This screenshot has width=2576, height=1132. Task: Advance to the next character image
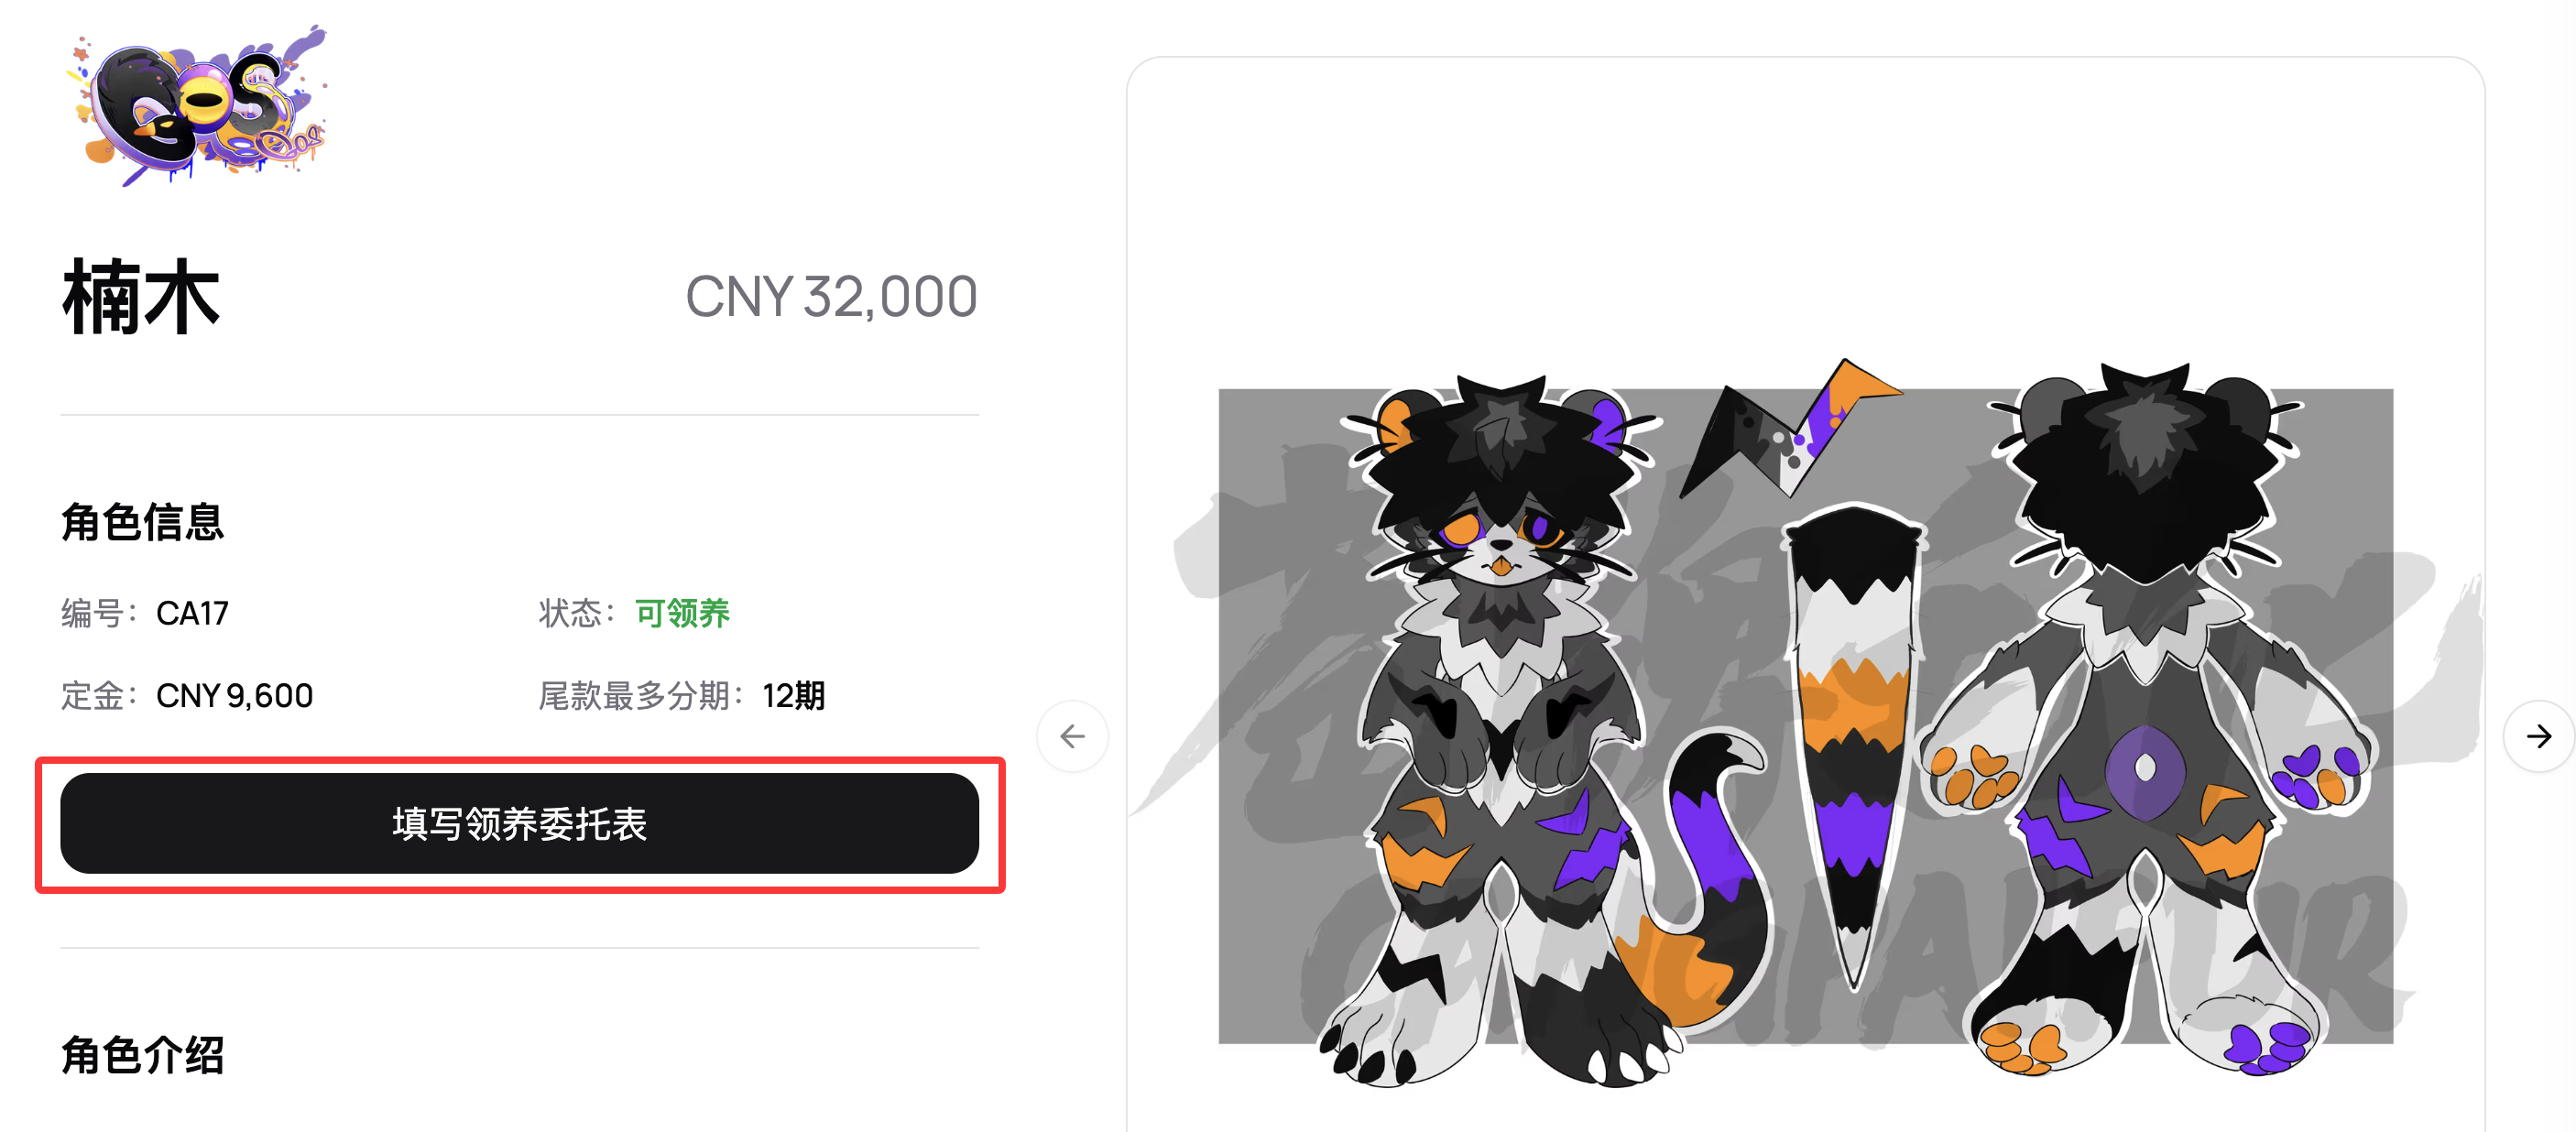2538,737
